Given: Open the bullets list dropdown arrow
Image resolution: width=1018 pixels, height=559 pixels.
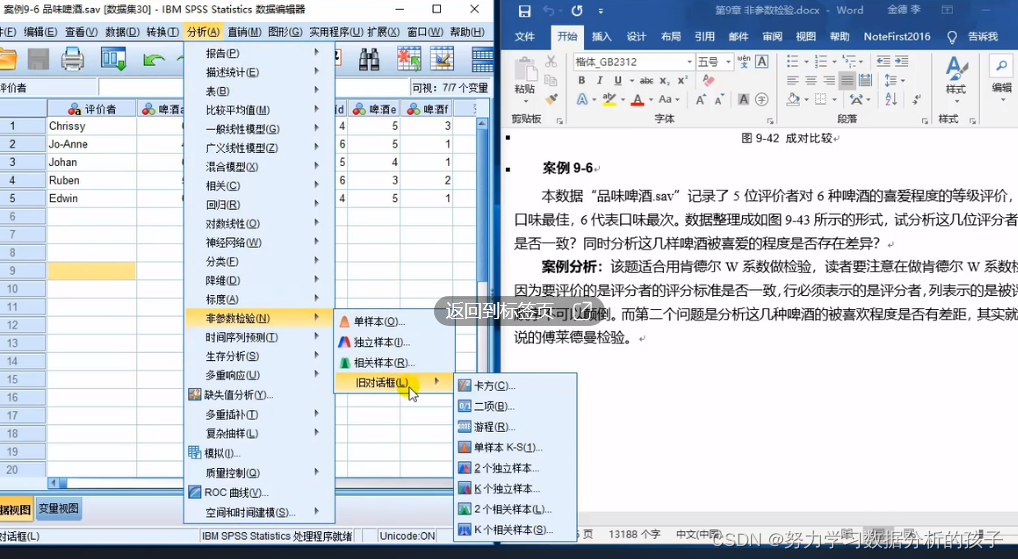Looking at the screenshot, I should (806, 62).
